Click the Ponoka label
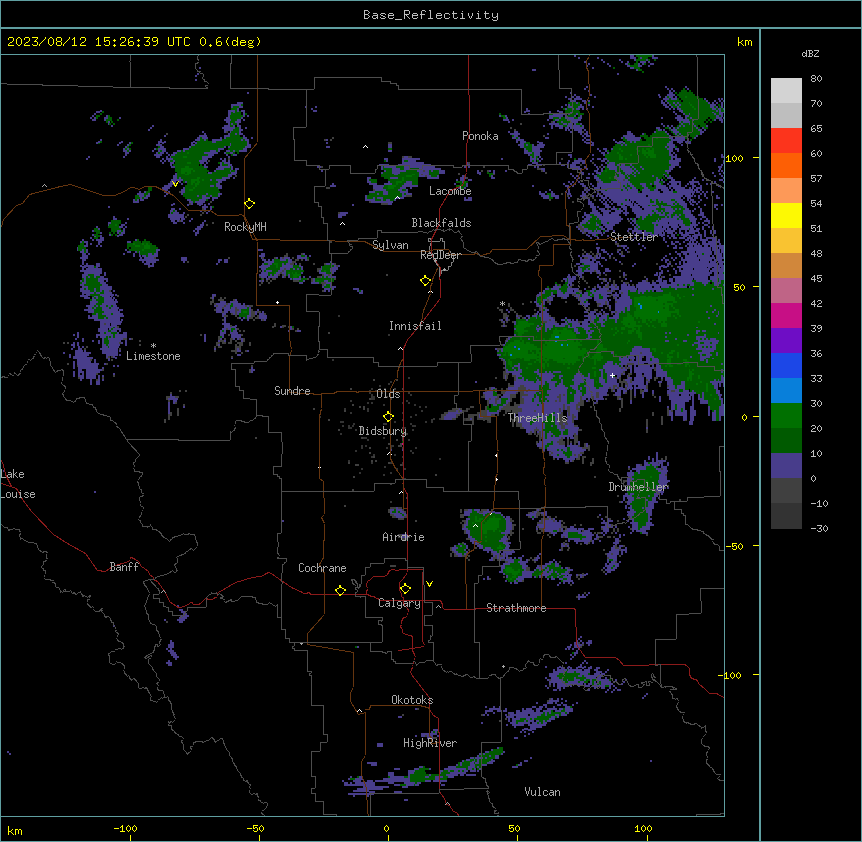The image size is (862, 842). point(480,136)
